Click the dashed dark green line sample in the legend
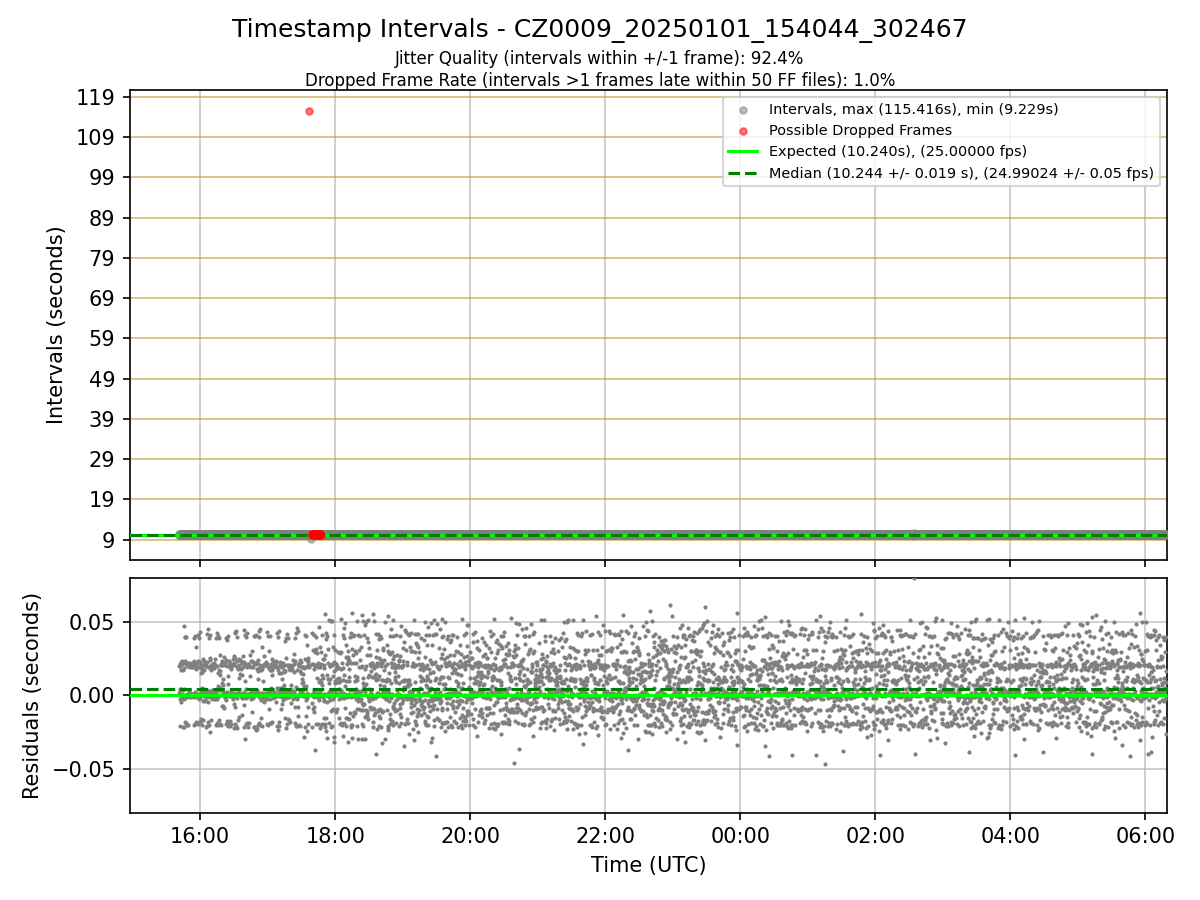Image resolution: width=1200 pixels, height=900 pixels. 742,173
